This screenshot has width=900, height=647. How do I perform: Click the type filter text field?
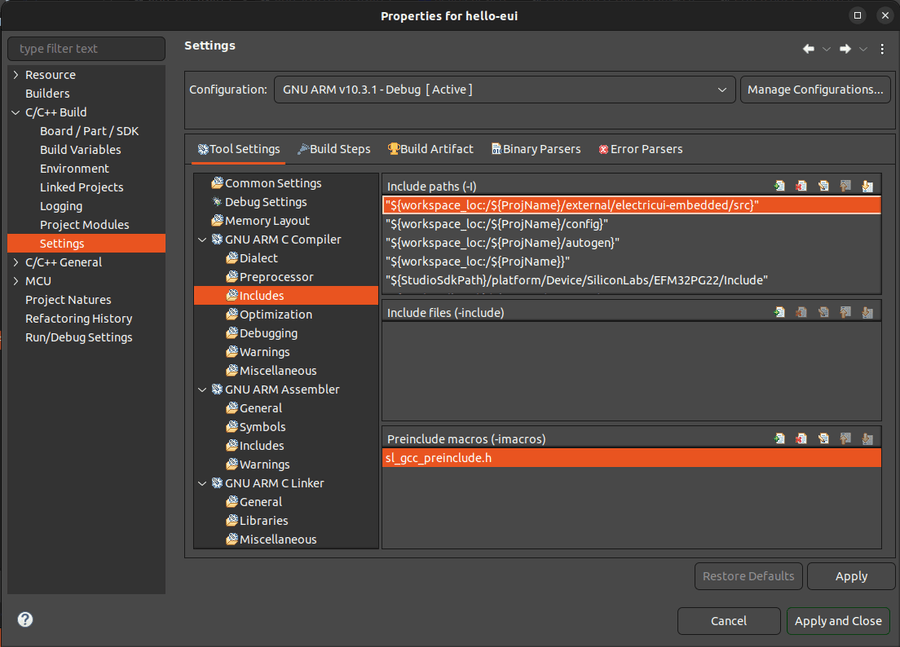point(86,48)
